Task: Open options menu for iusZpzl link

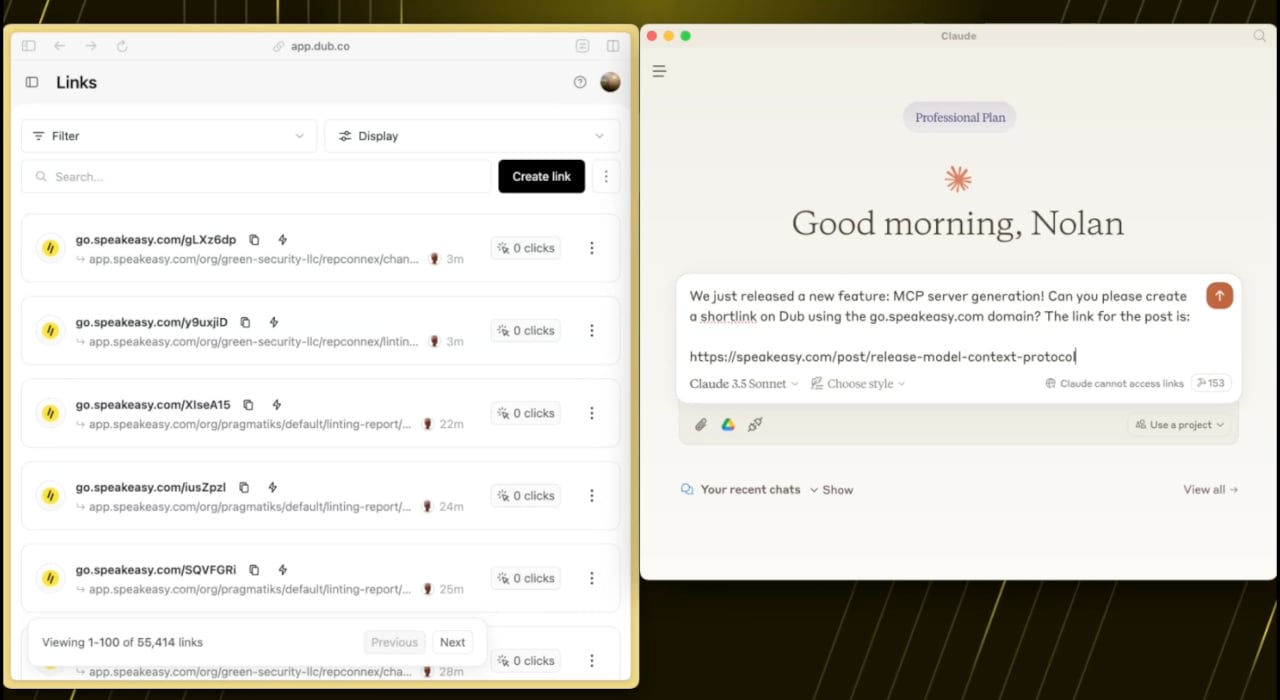Action: click(x=592, y=495)
